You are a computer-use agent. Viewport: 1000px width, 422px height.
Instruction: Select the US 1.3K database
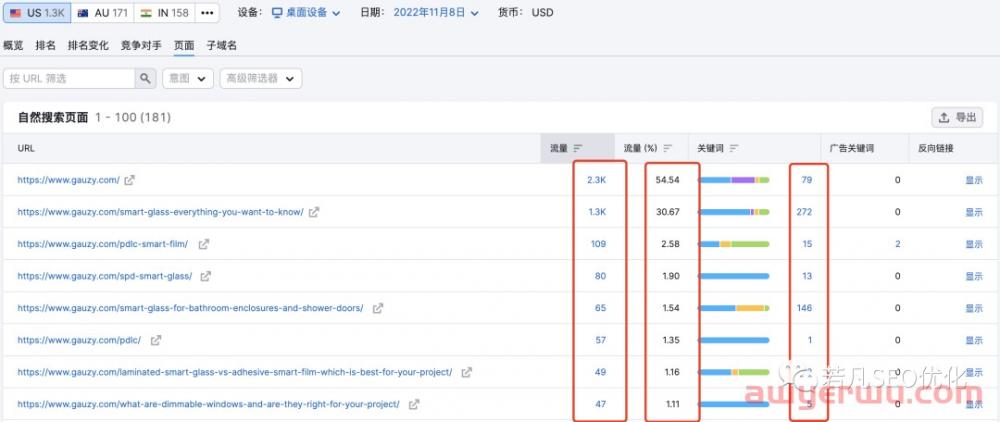[36, 13]
